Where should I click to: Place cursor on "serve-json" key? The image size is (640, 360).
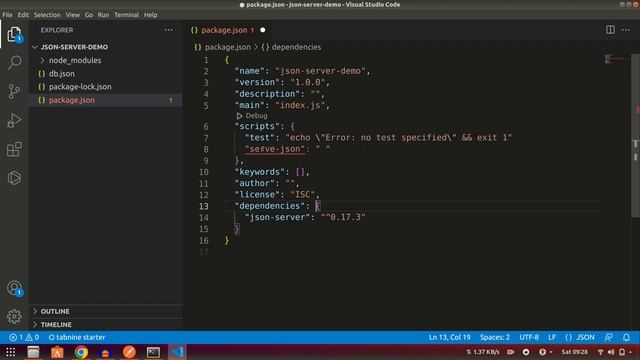275,149
